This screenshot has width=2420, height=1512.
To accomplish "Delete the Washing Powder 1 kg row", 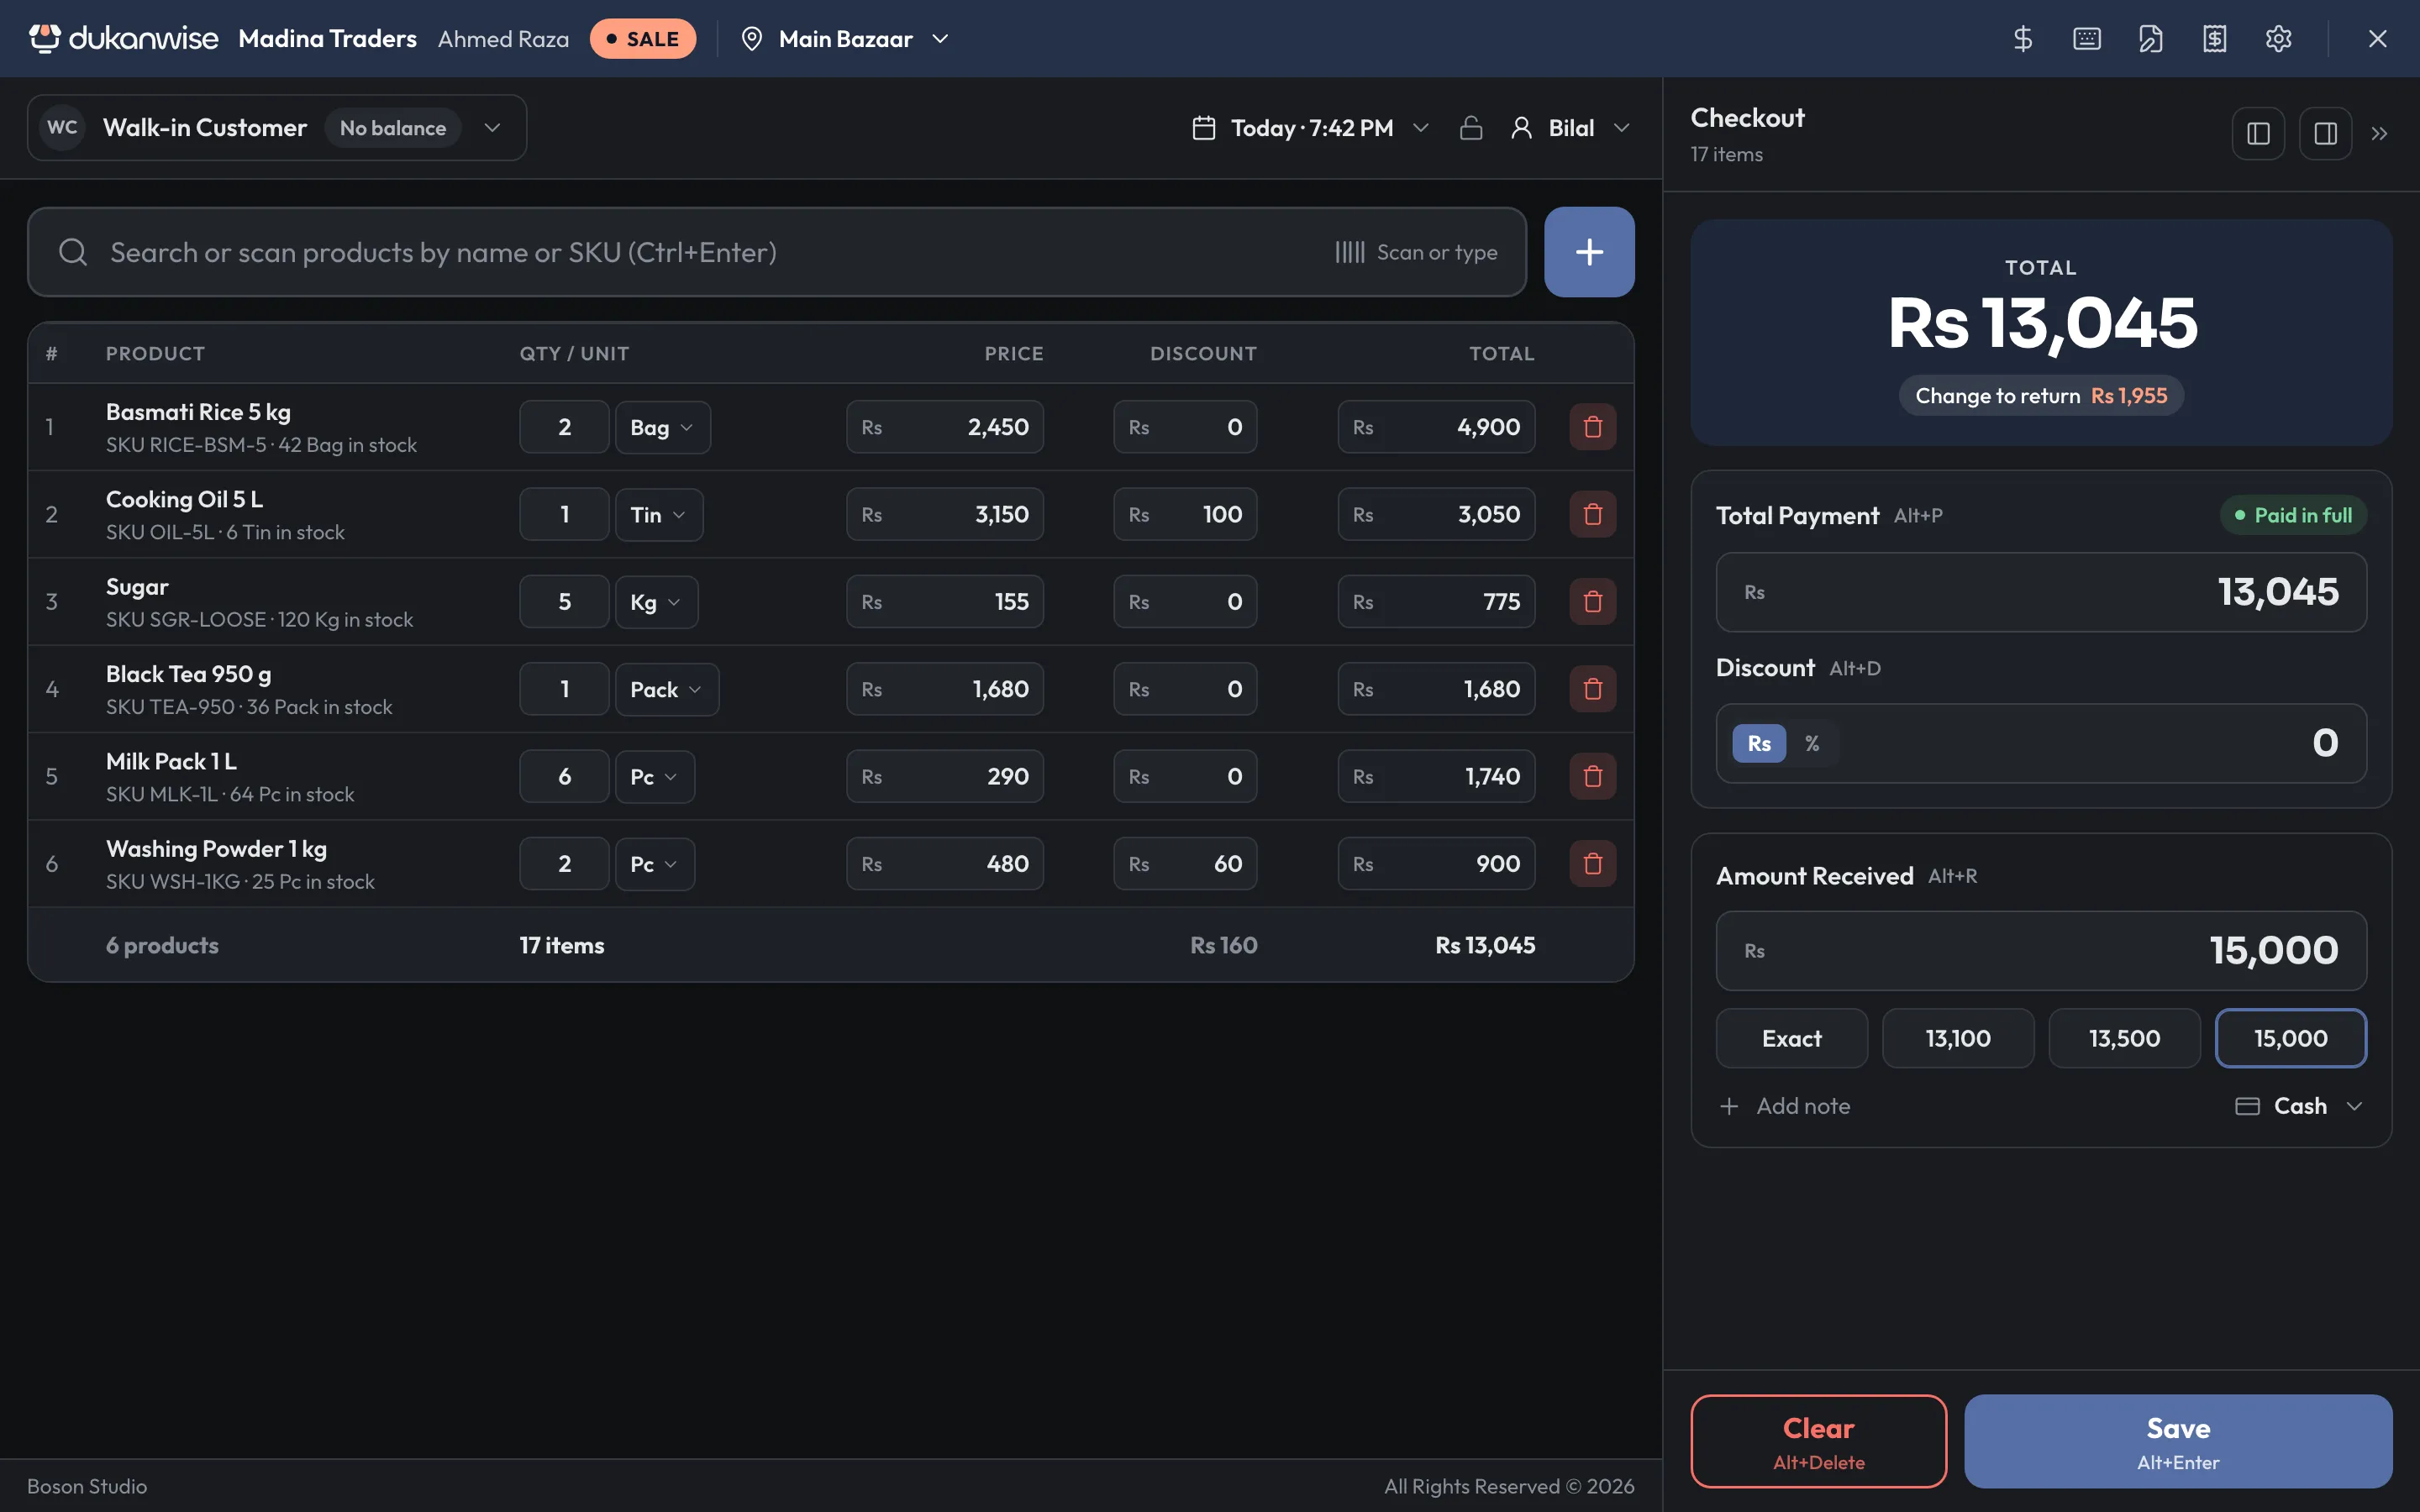I will 1593,864.
